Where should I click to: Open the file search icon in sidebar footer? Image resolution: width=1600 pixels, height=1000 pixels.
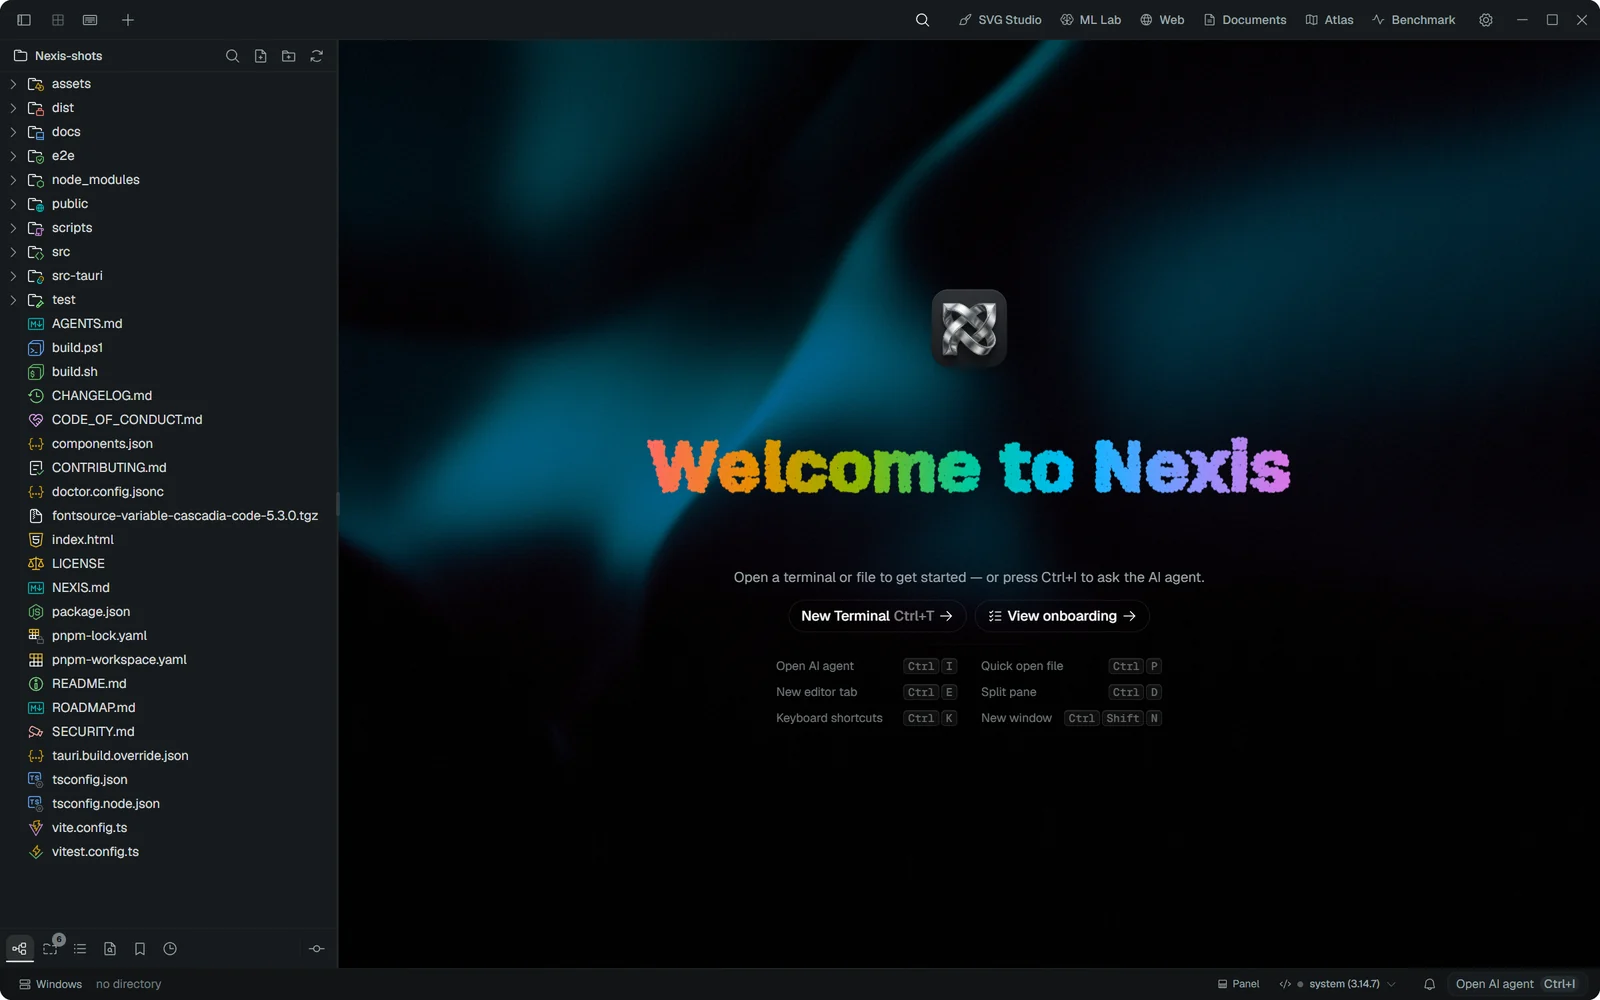110,949
